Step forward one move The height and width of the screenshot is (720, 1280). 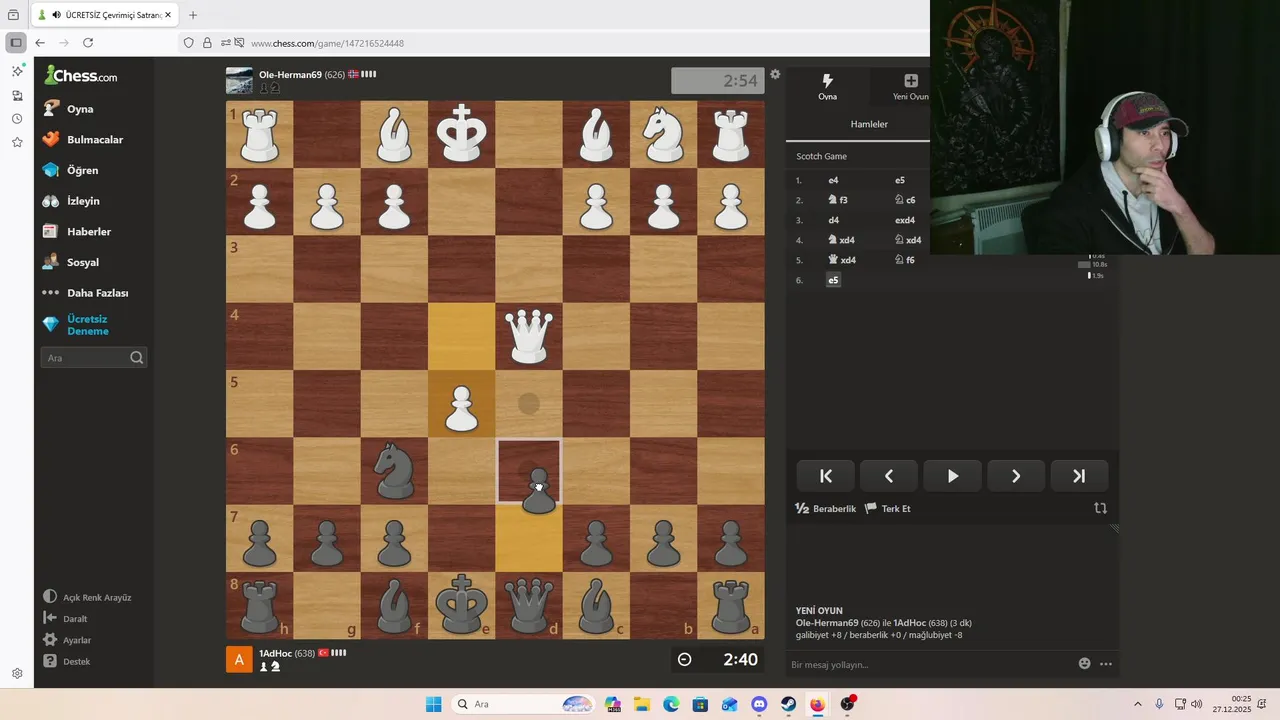[1015, 476]
